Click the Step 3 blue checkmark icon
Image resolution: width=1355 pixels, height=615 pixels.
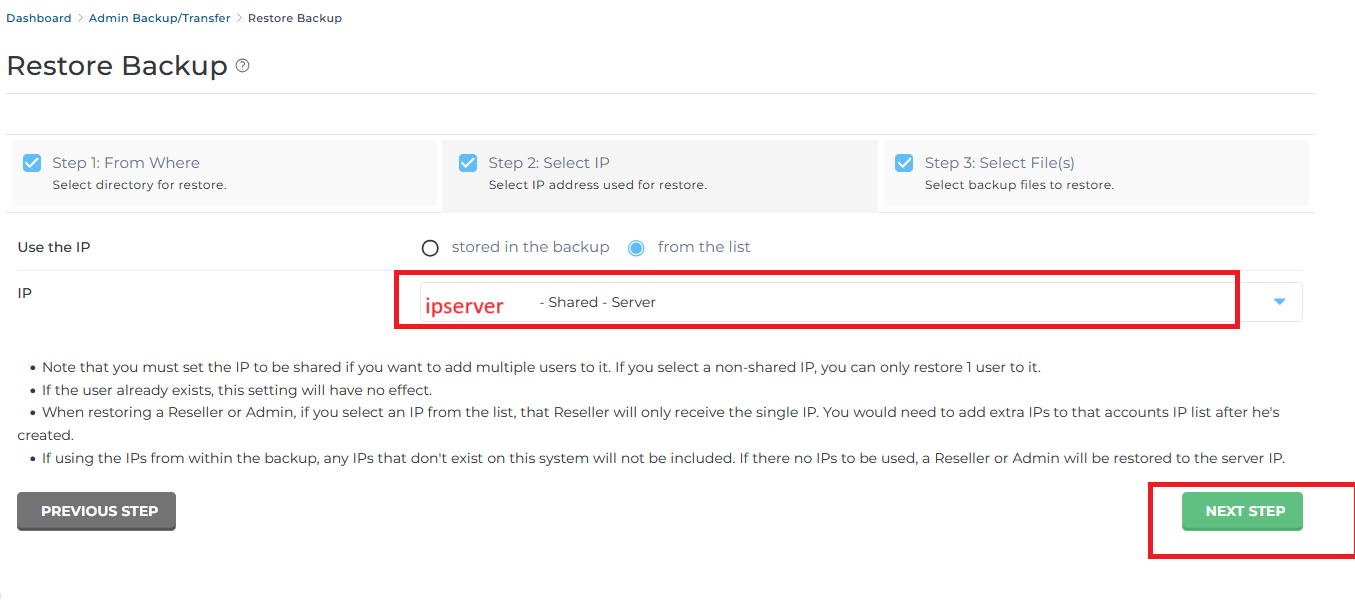coord(904,163)
